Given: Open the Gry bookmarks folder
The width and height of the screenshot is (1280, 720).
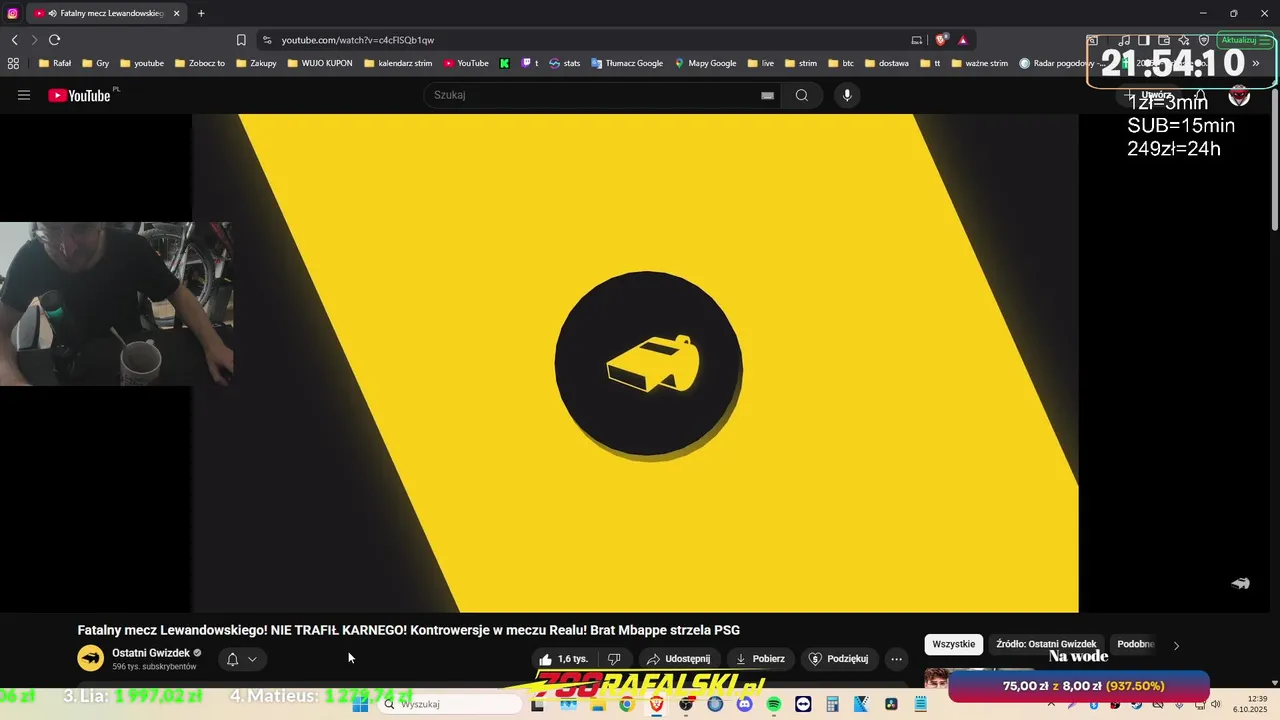Looking at the screenshot, I should pyautogui.click(x=95, y=63).
